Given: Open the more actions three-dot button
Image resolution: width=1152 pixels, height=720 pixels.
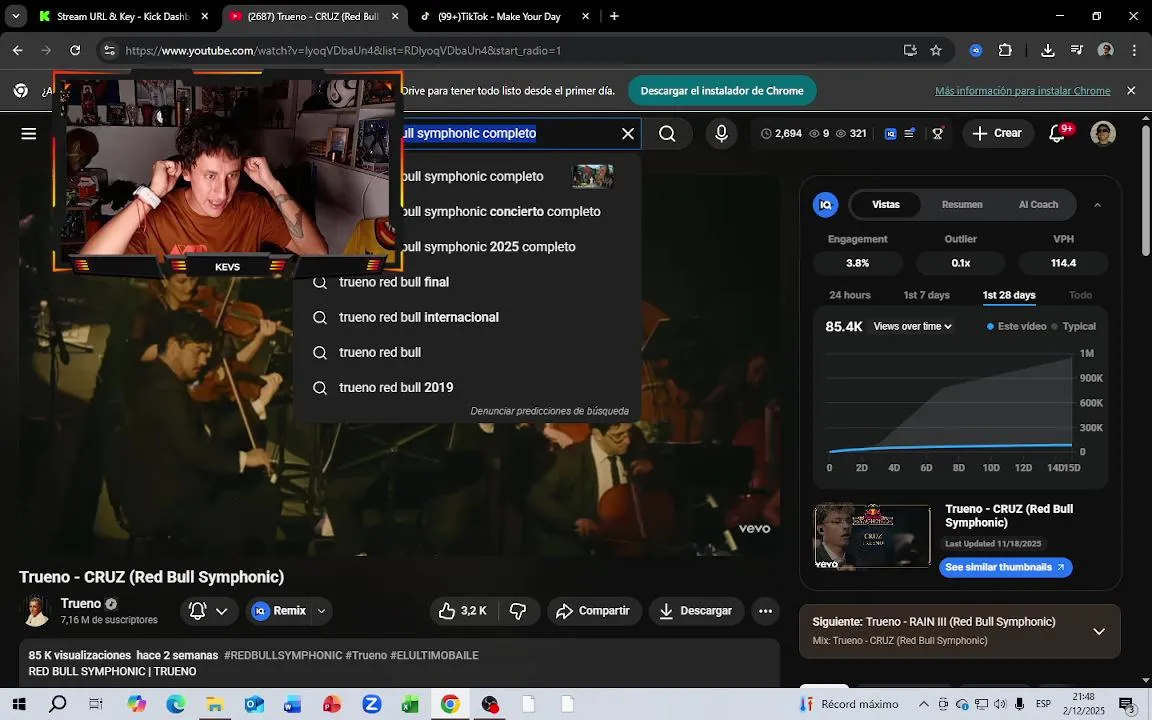Looking at the screenshot, I should click(766, 611).
